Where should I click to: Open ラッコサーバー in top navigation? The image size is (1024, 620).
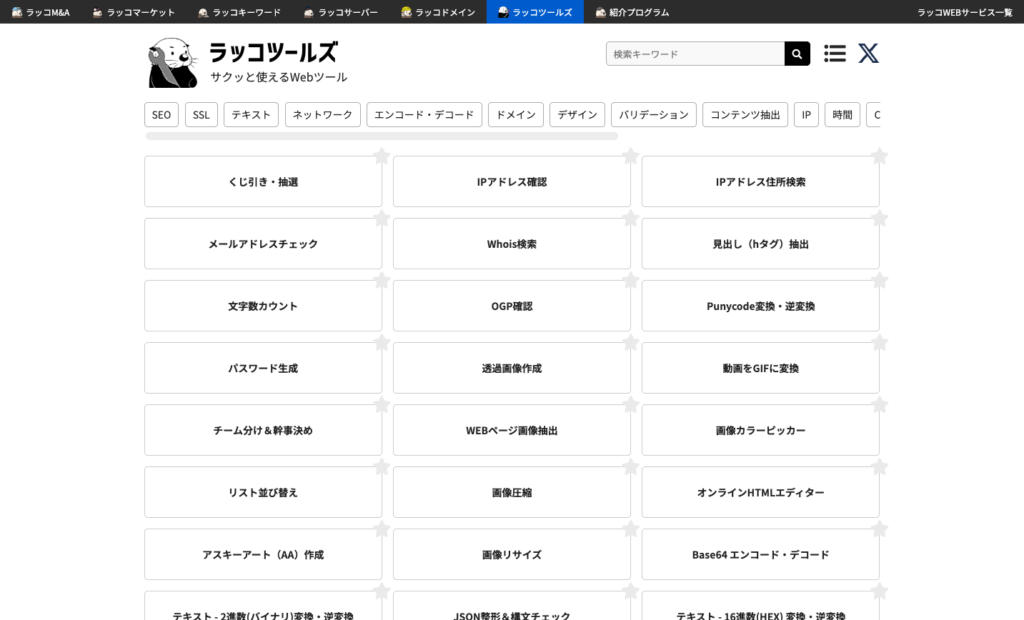[x=341, y=12]
